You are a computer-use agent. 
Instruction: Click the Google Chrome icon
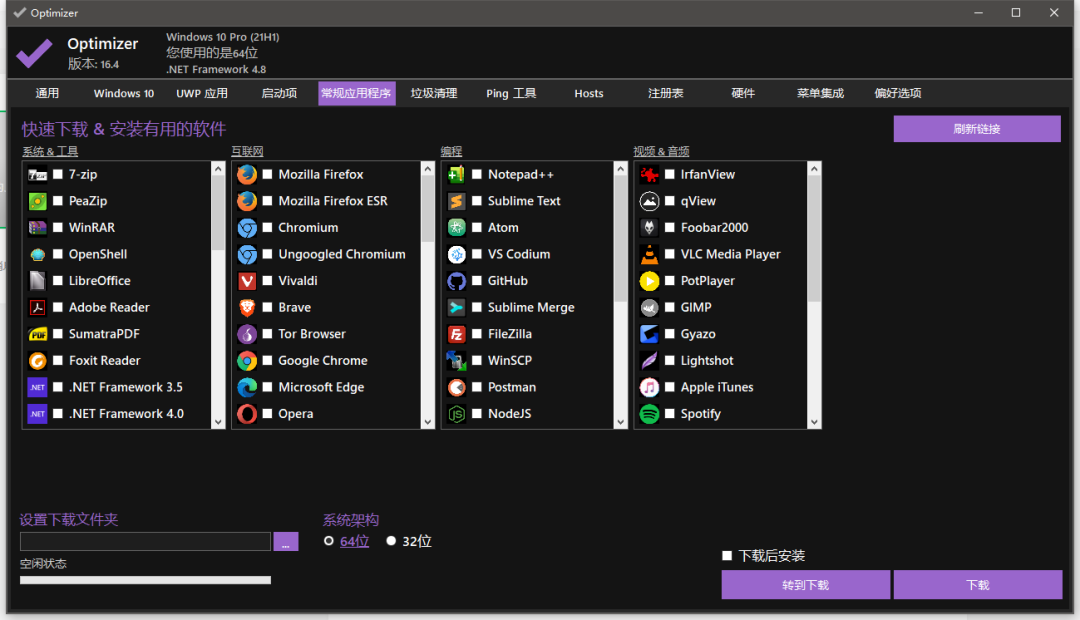(247, 361)
